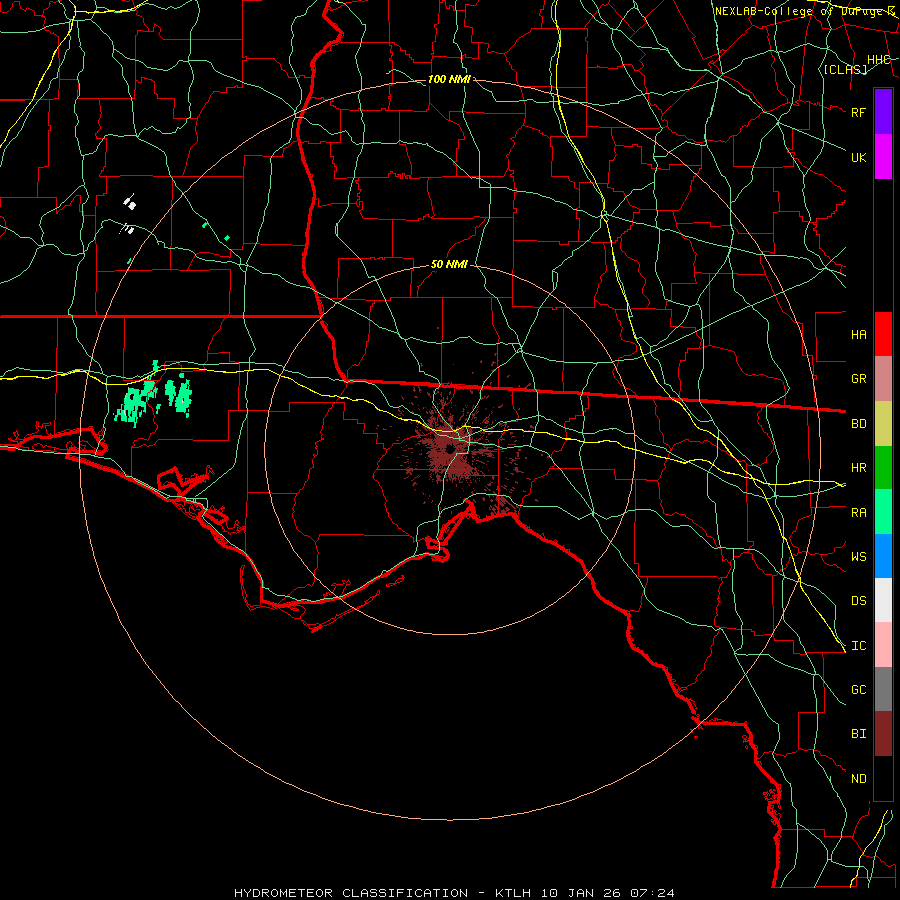Screen dimensions: 900x900
Task: Select the dark green HR legend swatch
Action: point(883,468)
